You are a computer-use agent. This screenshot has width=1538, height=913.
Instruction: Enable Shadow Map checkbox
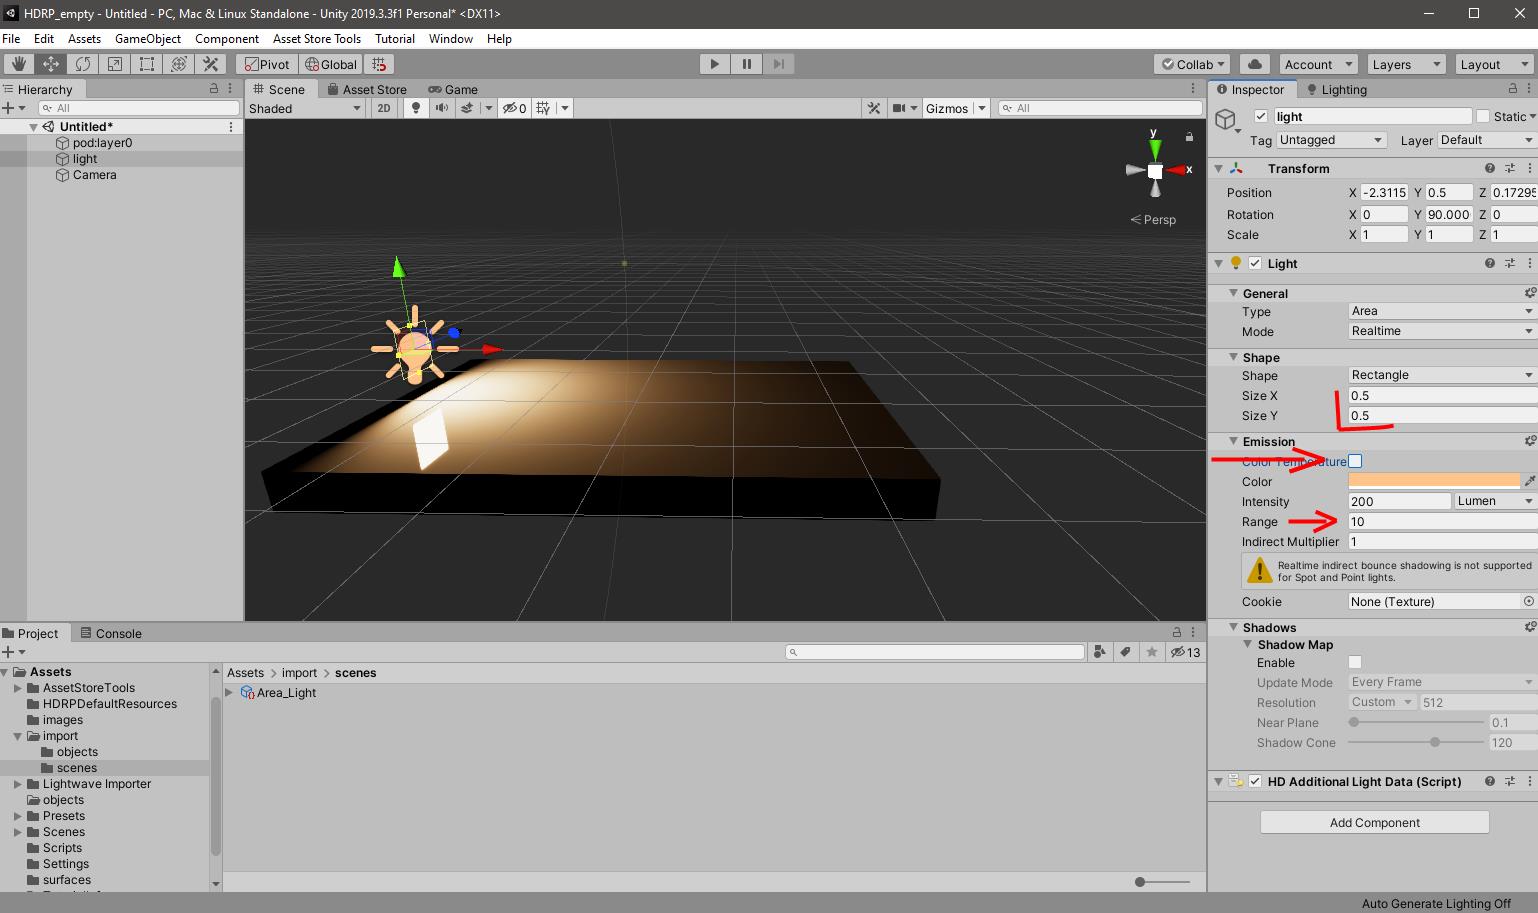tap(1355, 662)
